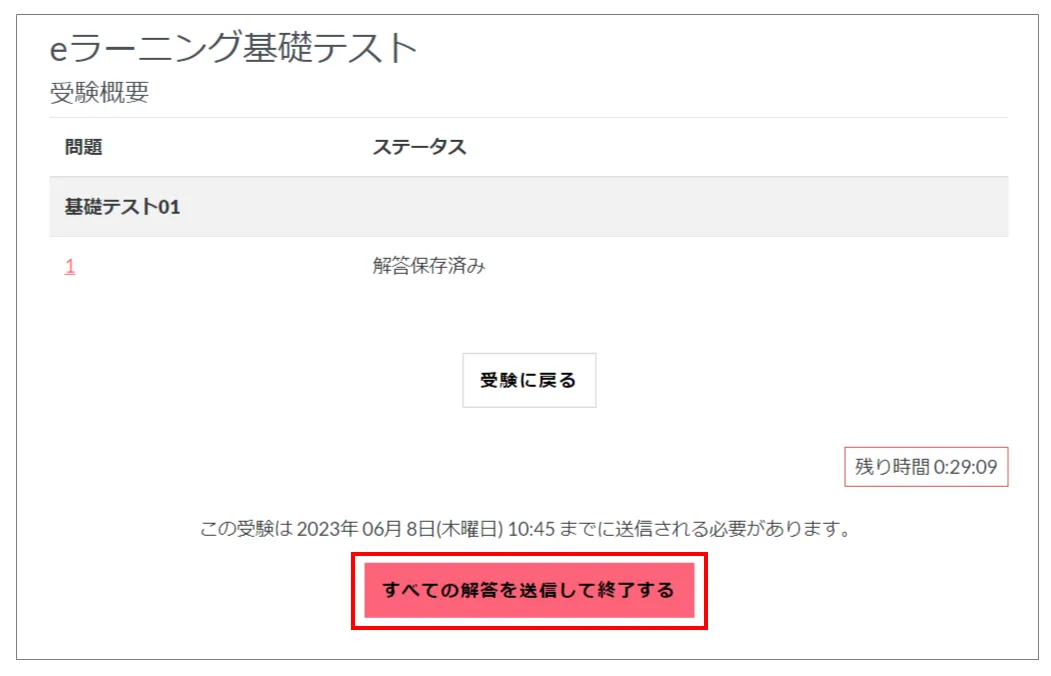Click the 問題 column header

point(83,147)
